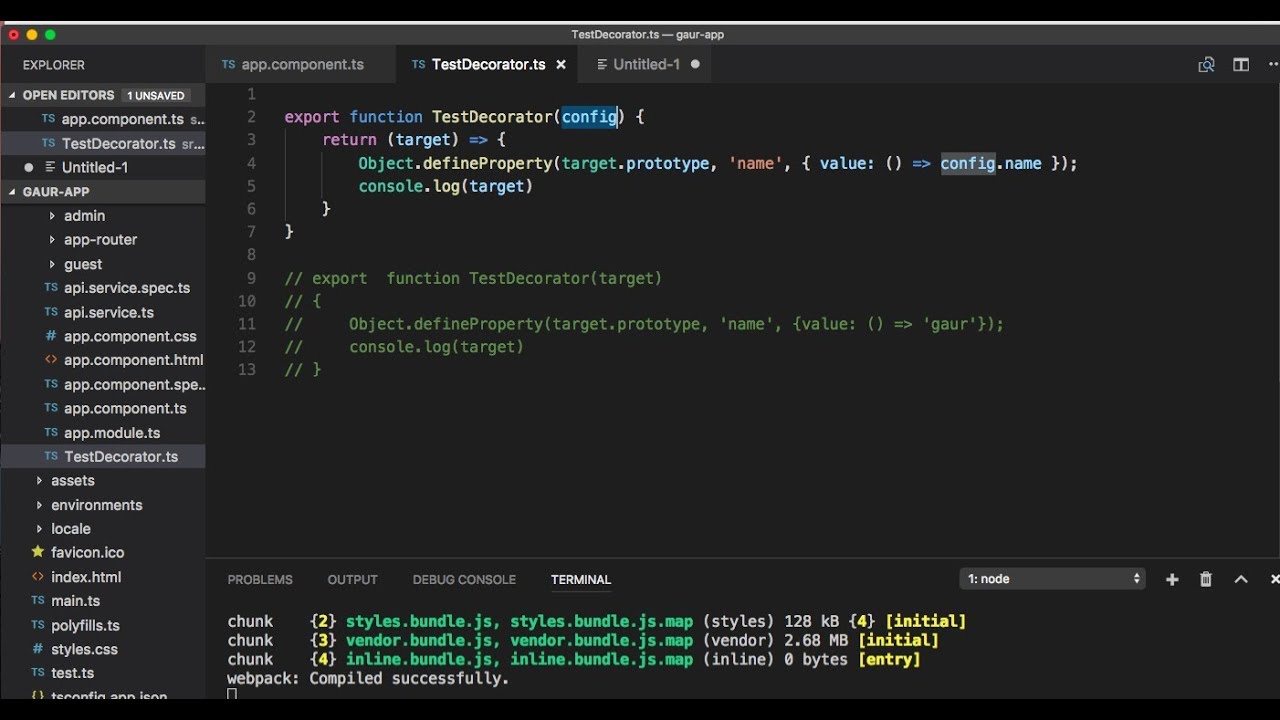Expand the locale folder
1280x720 pixels.
tap(39, 529)
